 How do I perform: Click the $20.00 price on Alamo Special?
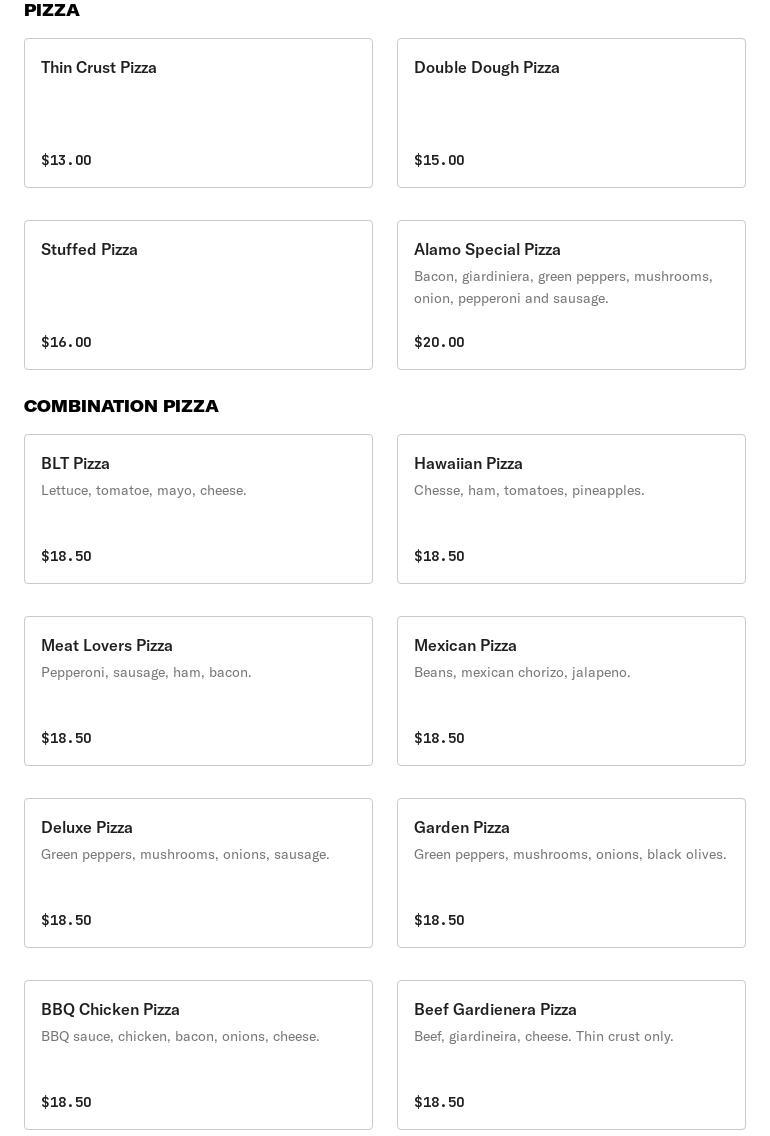tap(439, 342)
